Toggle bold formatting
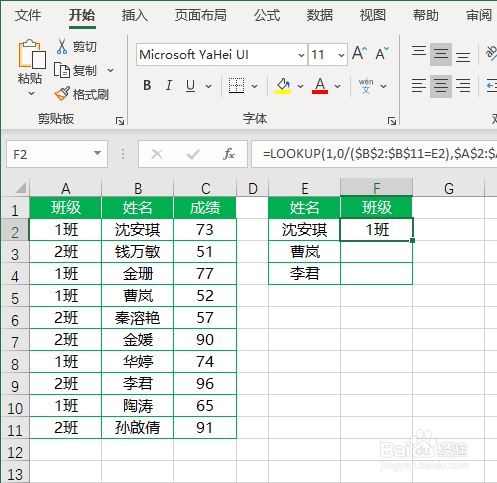Screen dimensions: 497x483 click(x=147, y=86)
